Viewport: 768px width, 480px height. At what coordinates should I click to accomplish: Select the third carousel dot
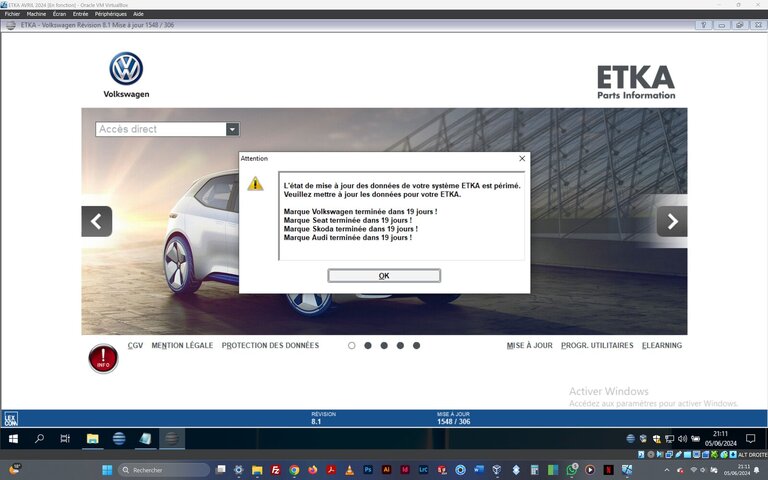384,346
